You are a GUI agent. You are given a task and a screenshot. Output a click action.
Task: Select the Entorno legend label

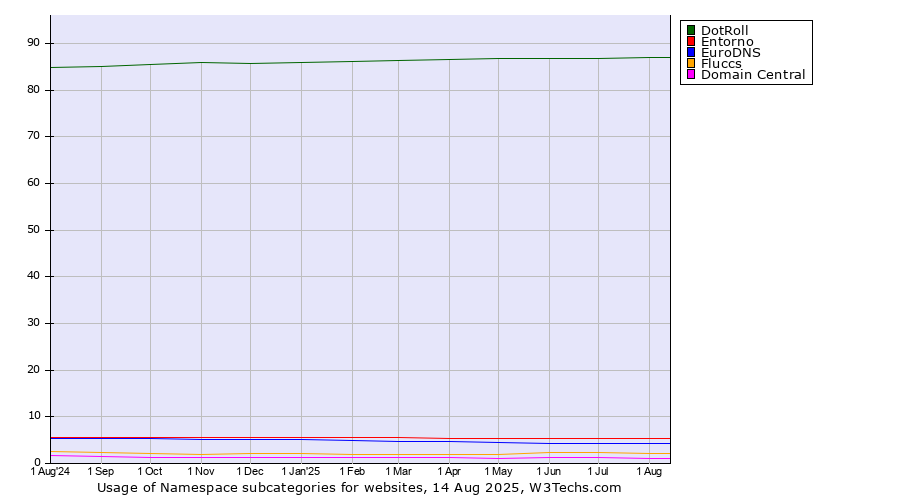coord(727,41)
